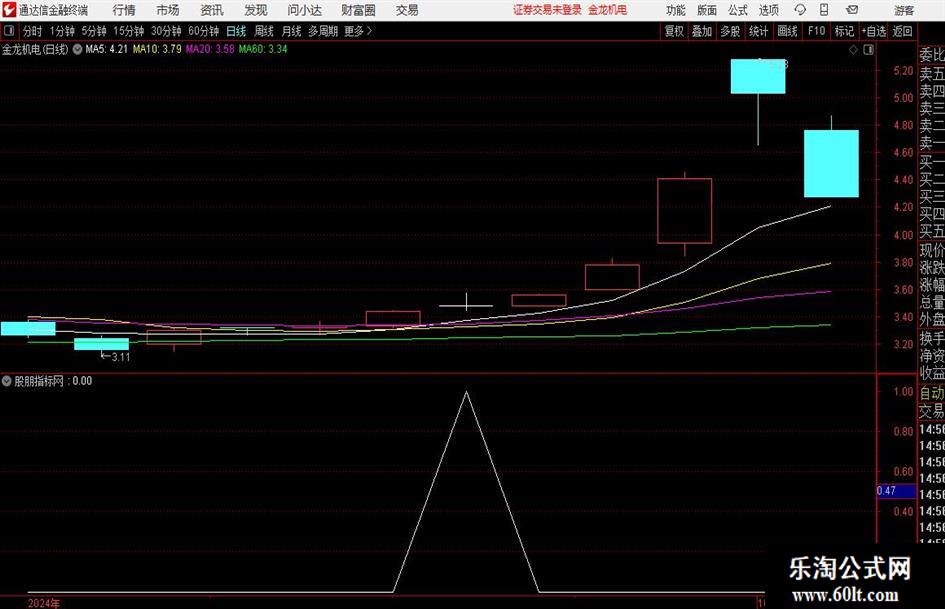This screenshot has width=945, height=609.
Task: Open the 交易 menu
Action: tap(407, 10)
